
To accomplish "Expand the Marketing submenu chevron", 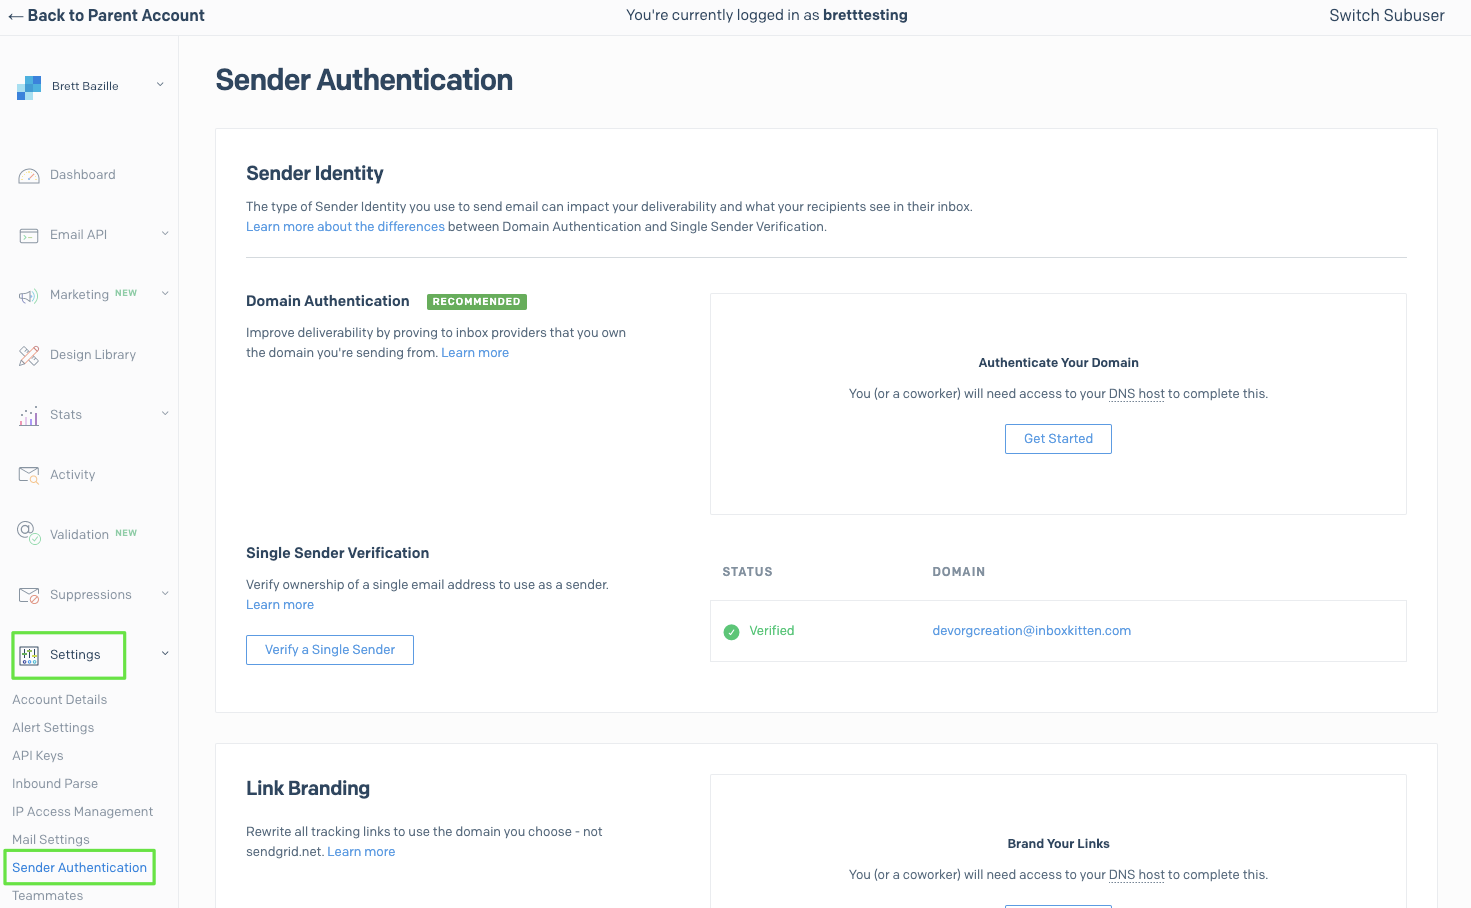I will 165,294.
